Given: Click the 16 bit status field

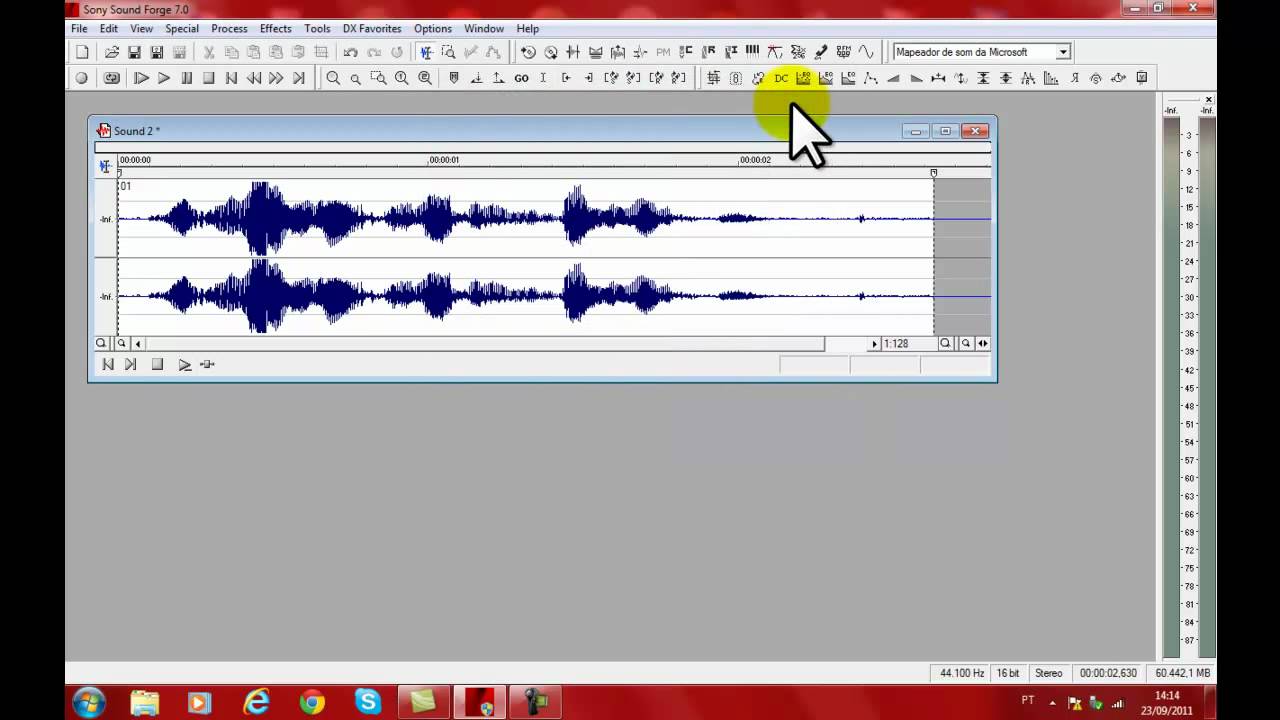Looking at the screenshot, I should click(x=1008, y=673).
